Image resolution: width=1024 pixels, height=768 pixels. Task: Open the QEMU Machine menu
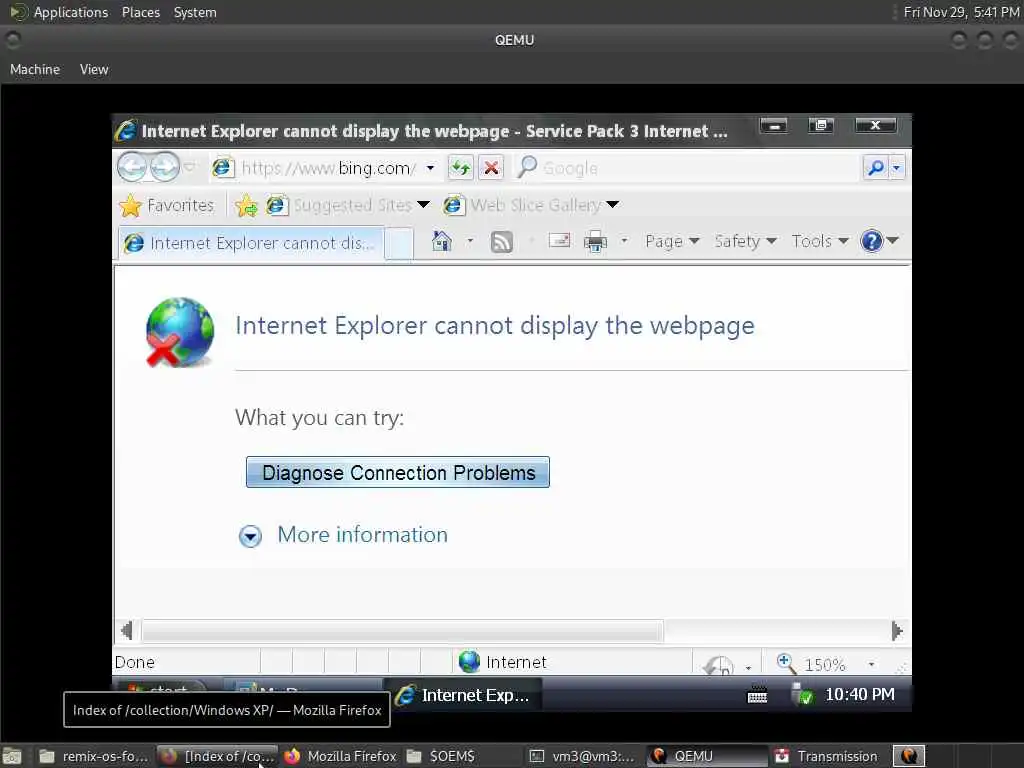pyautogui.click(x=35, y=69)
